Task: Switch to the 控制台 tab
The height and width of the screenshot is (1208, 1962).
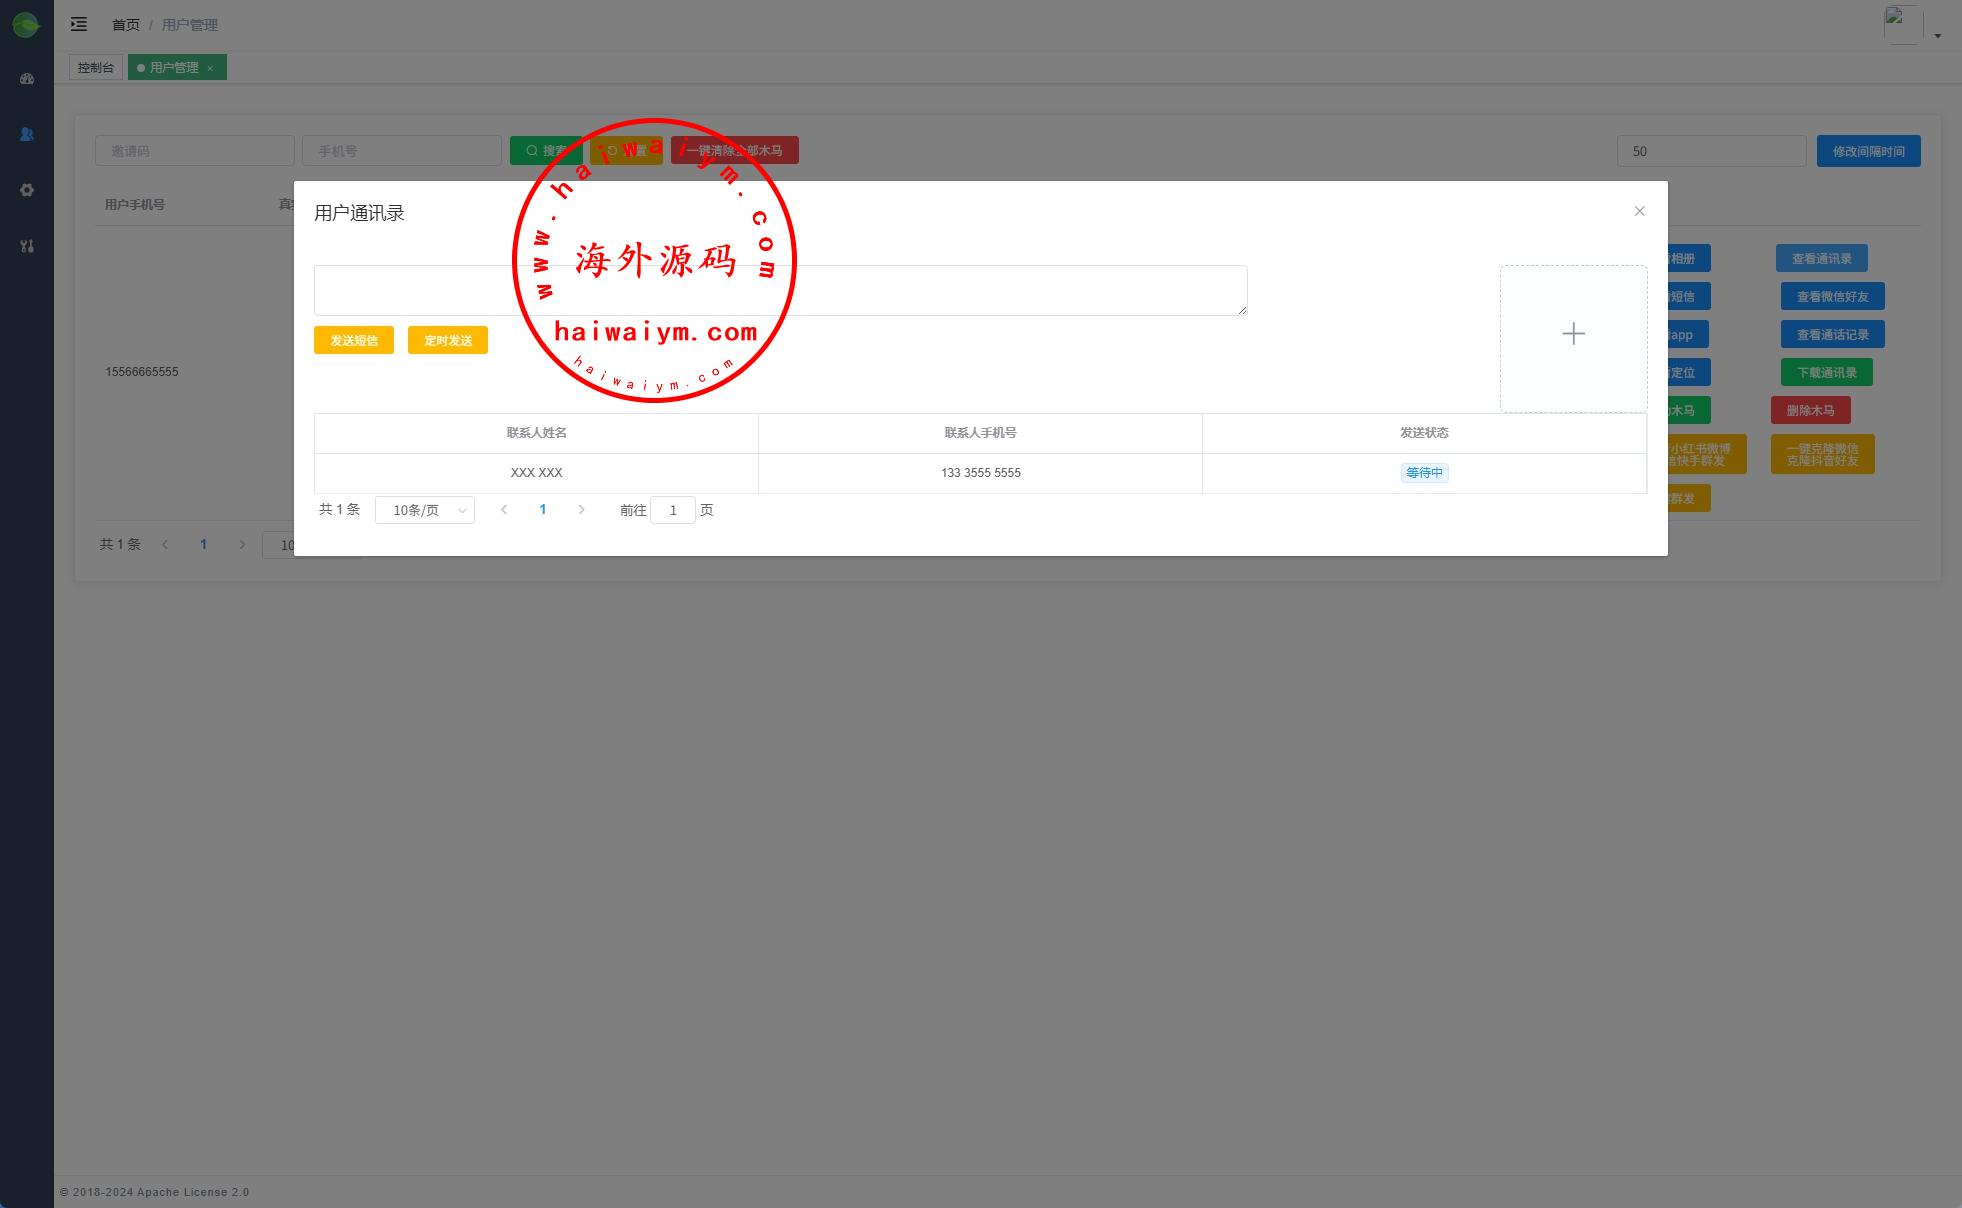Action: [96, 67]
